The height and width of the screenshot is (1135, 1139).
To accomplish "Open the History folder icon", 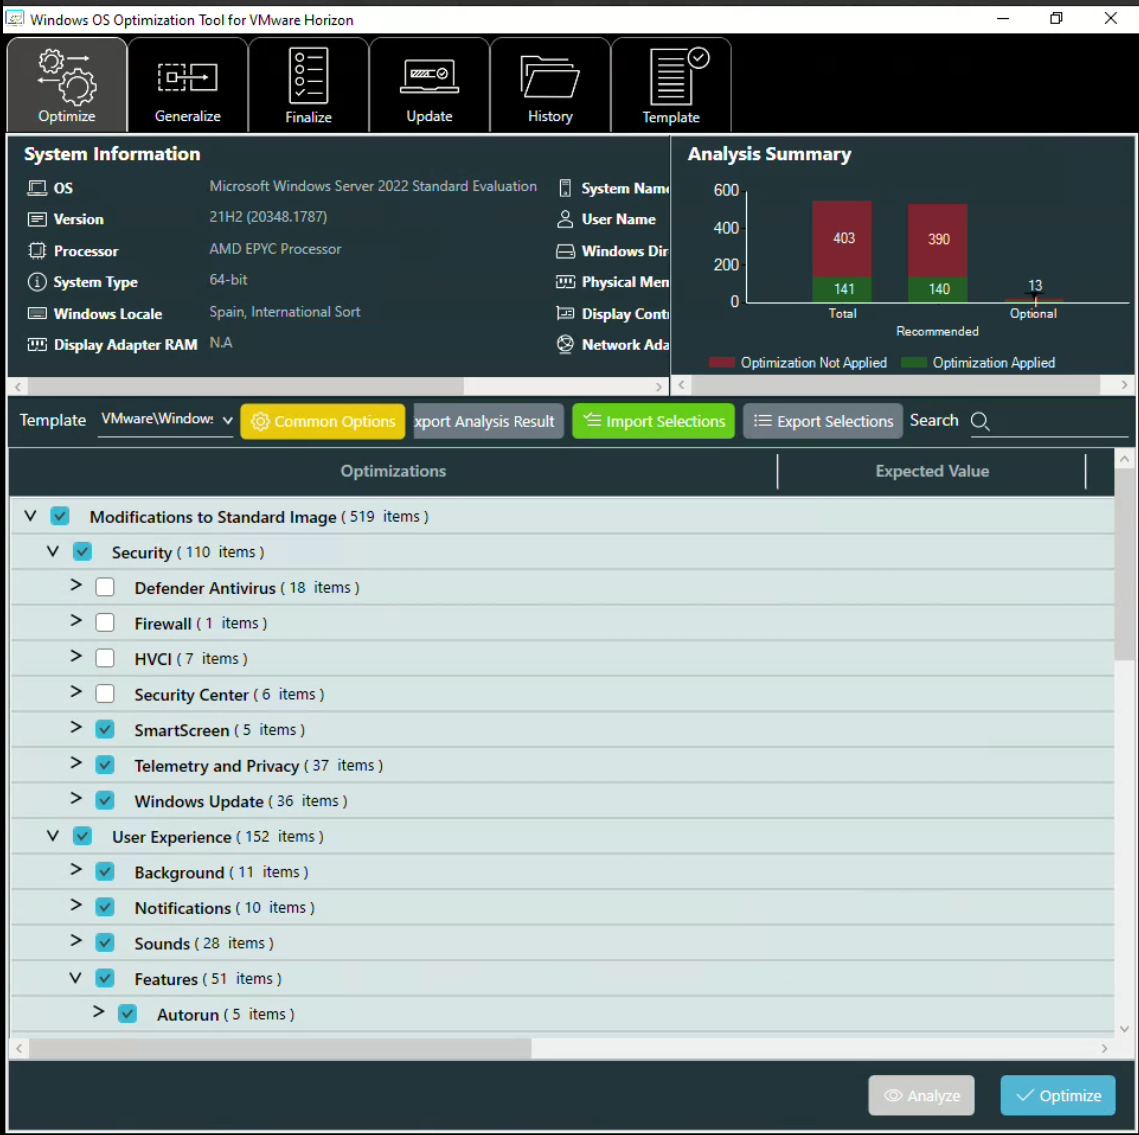I will click(x=550, y=77).
